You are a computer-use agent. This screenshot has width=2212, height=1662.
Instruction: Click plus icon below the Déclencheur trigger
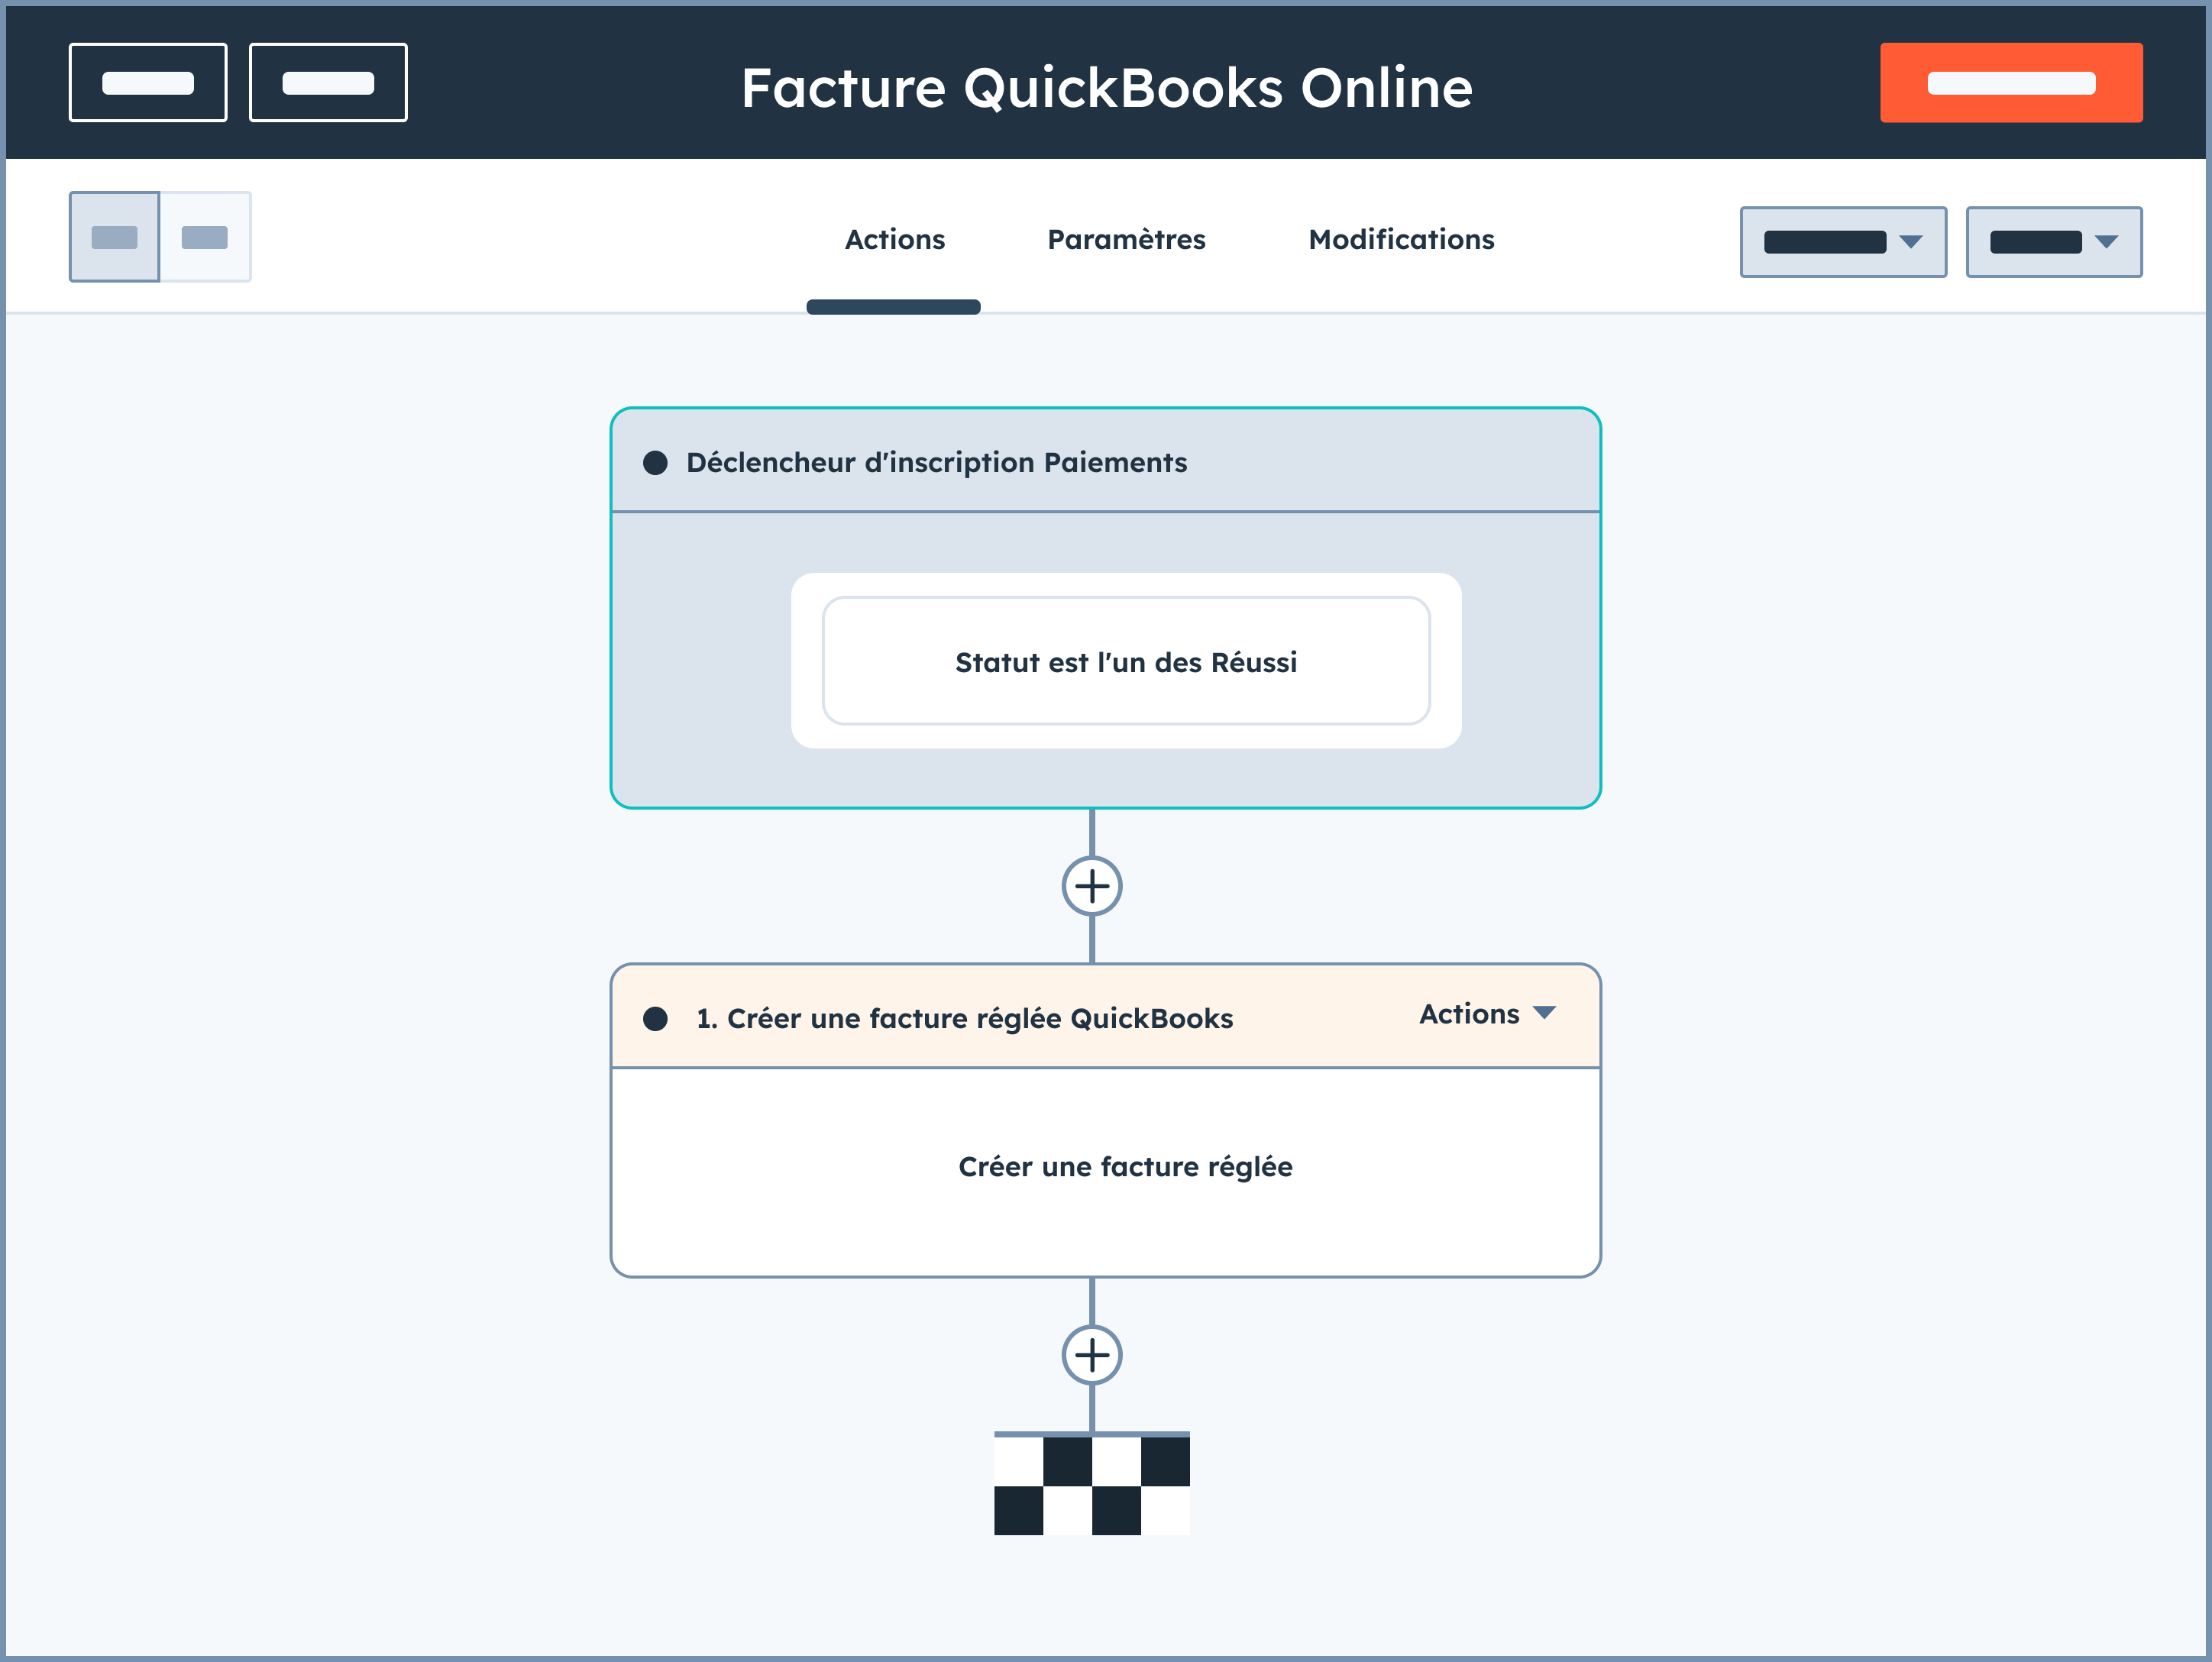(1091, 886)
